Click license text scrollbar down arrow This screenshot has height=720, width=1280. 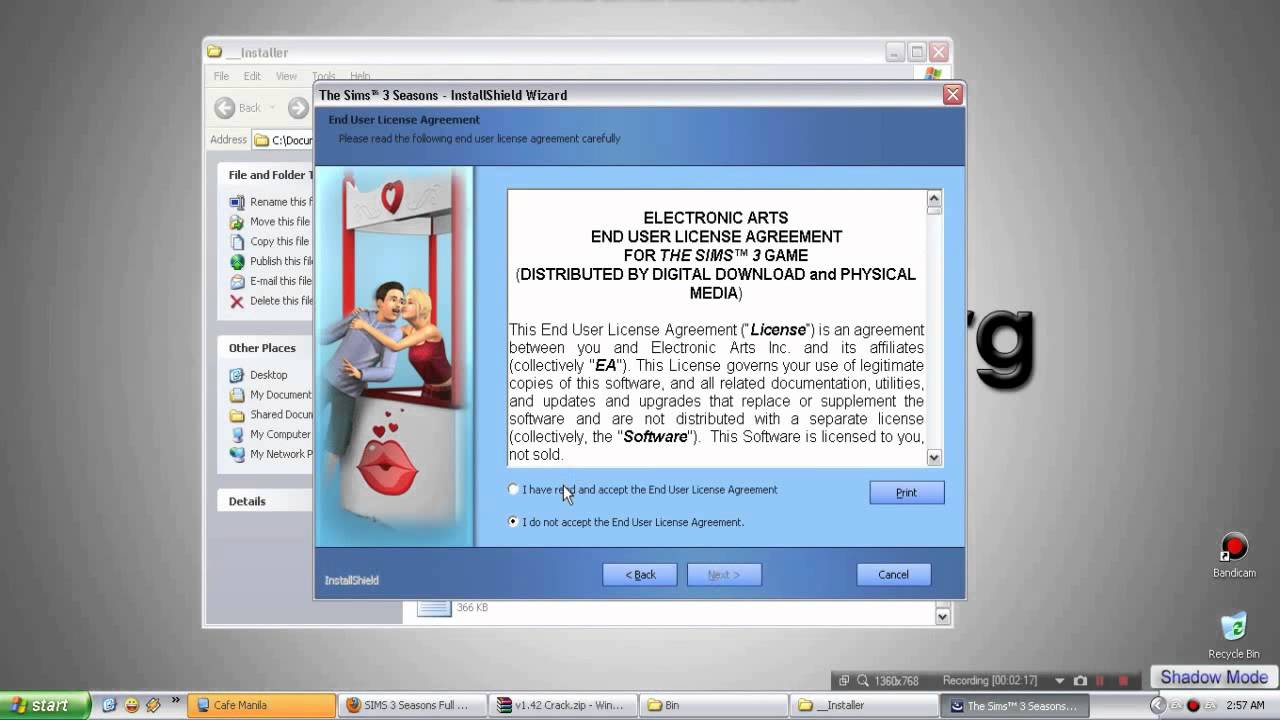[934, 457]
